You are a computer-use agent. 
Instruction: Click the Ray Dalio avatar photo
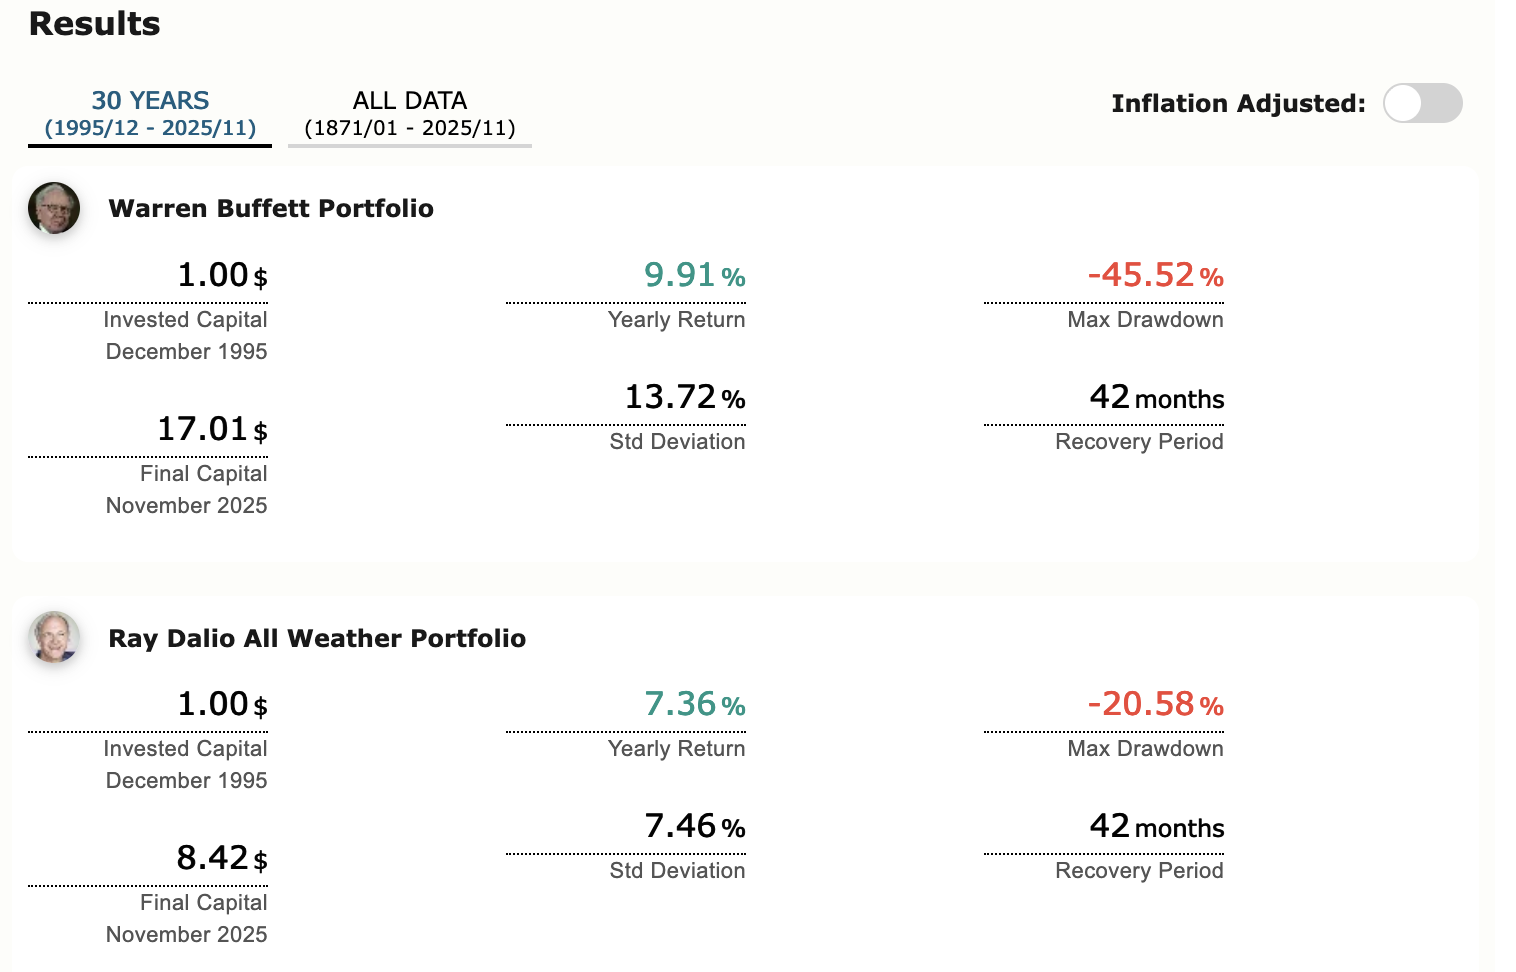[54, 637]
